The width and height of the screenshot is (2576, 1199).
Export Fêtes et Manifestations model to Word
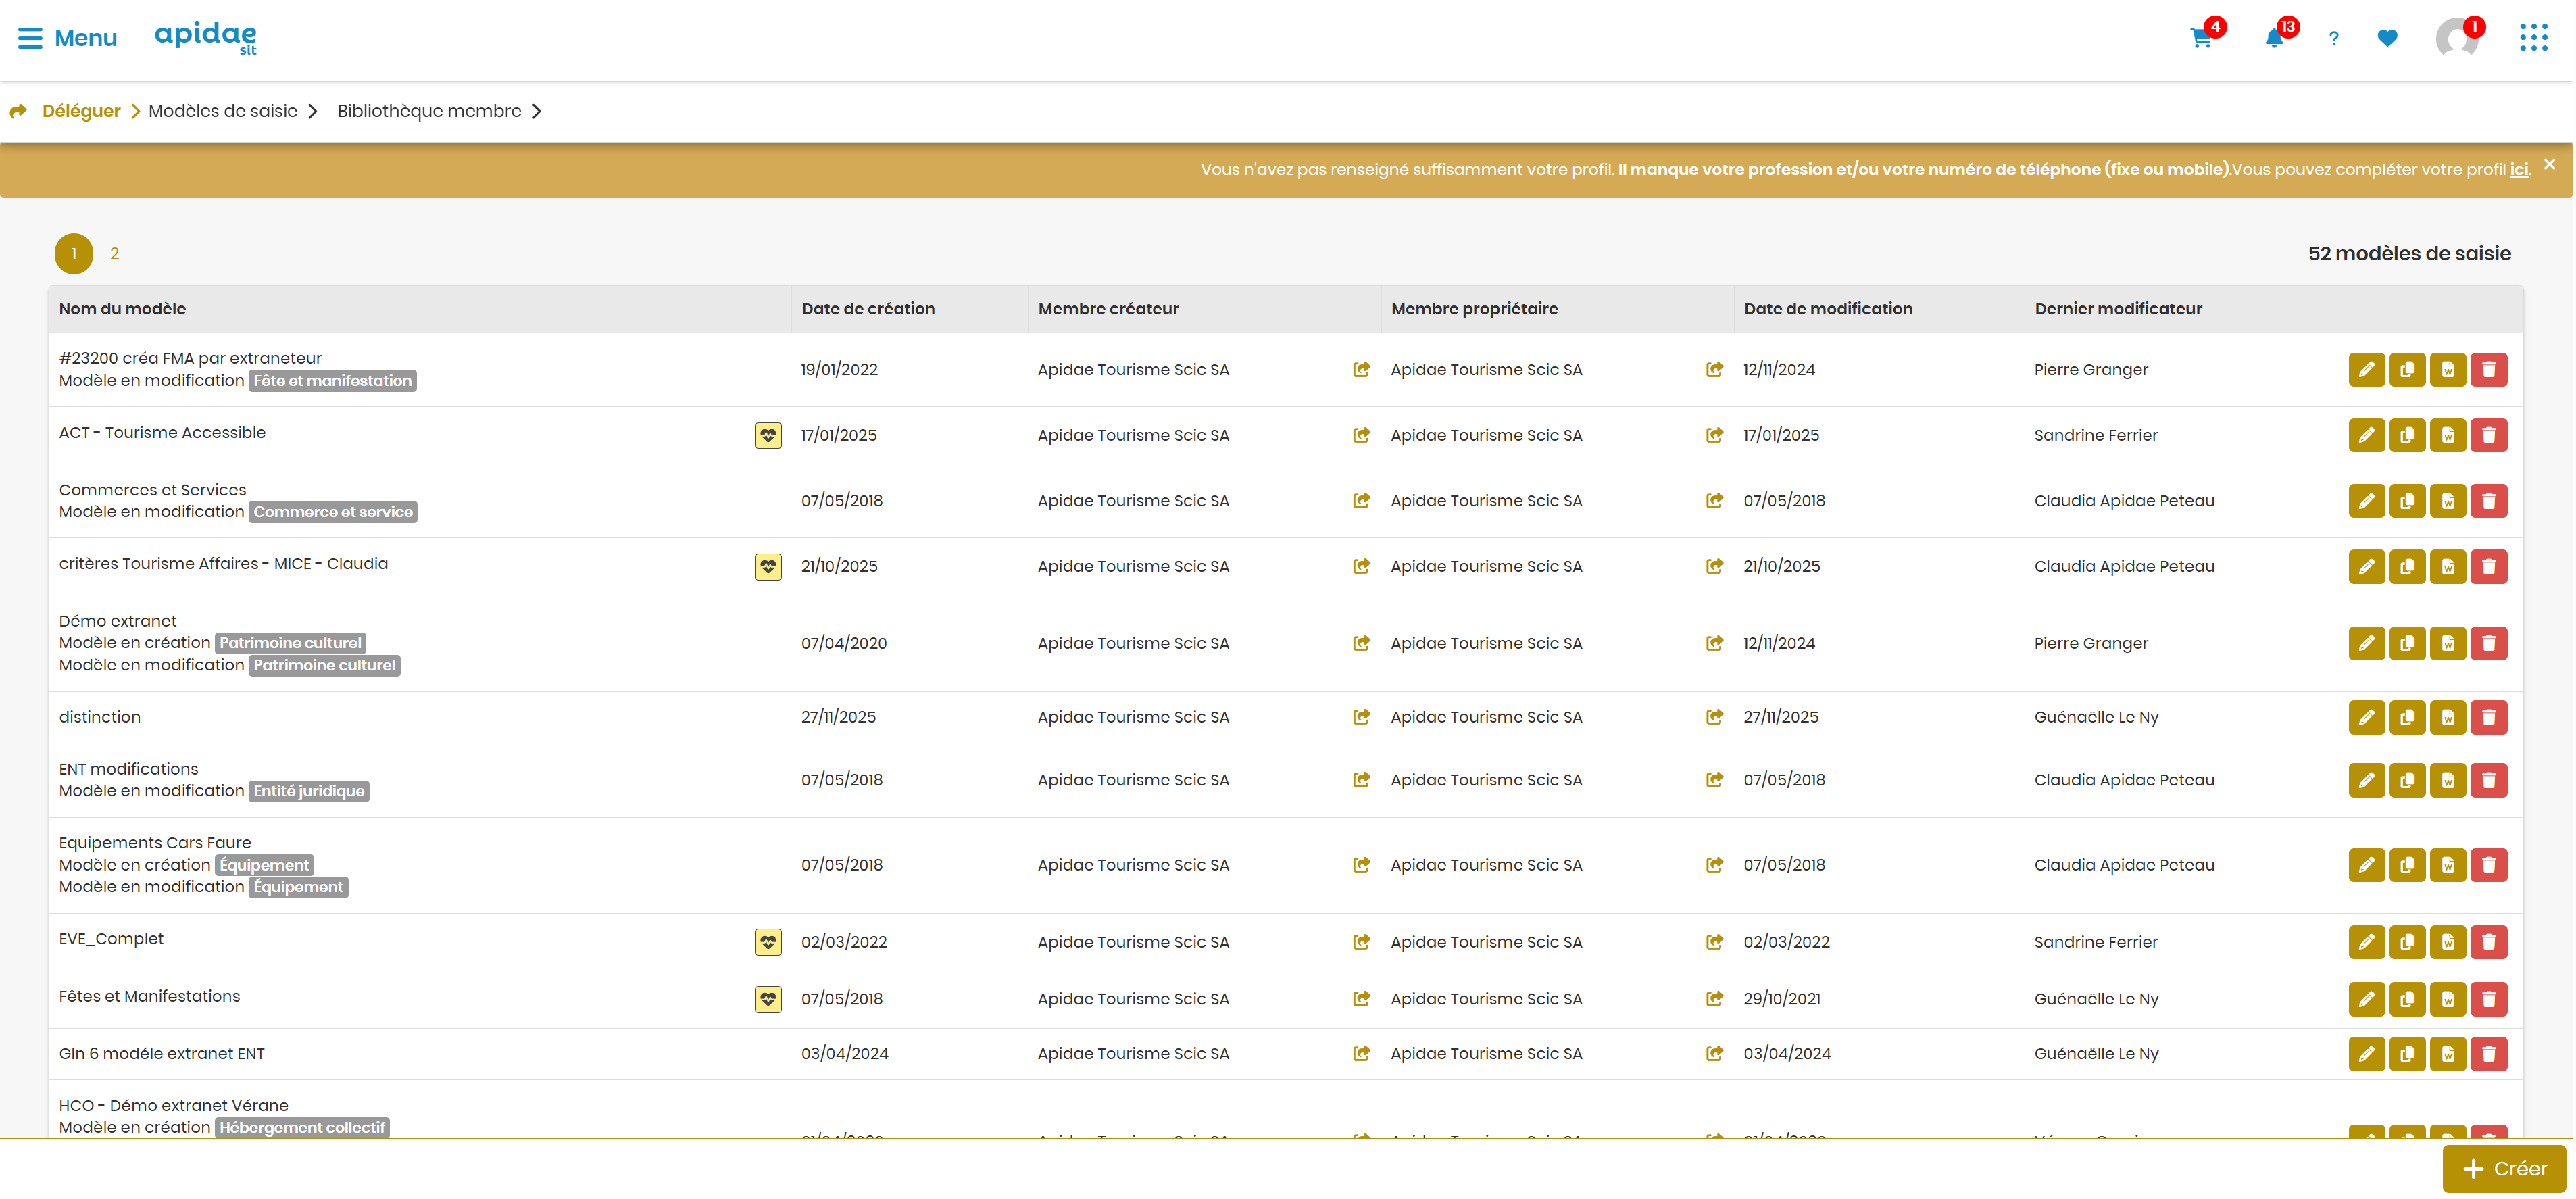[2448, 999]
